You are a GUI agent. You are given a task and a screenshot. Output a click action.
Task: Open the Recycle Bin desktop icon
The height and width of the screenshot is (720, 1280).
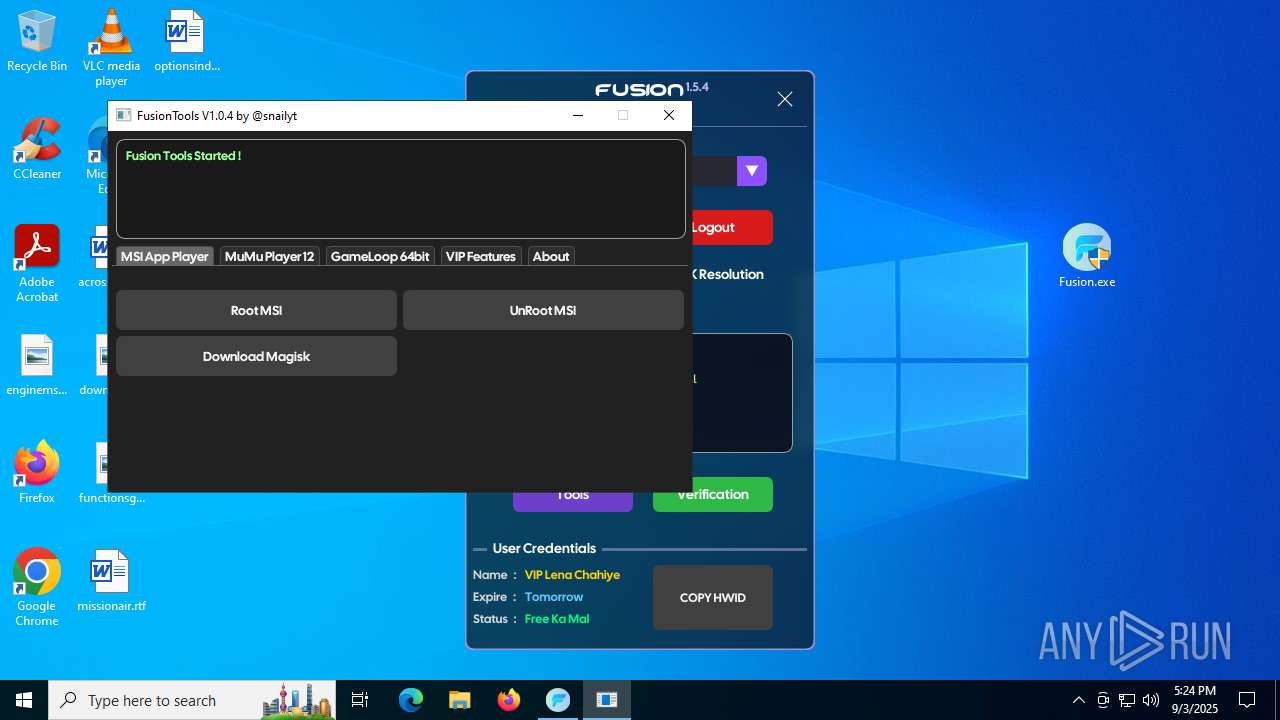click(37, 41)
